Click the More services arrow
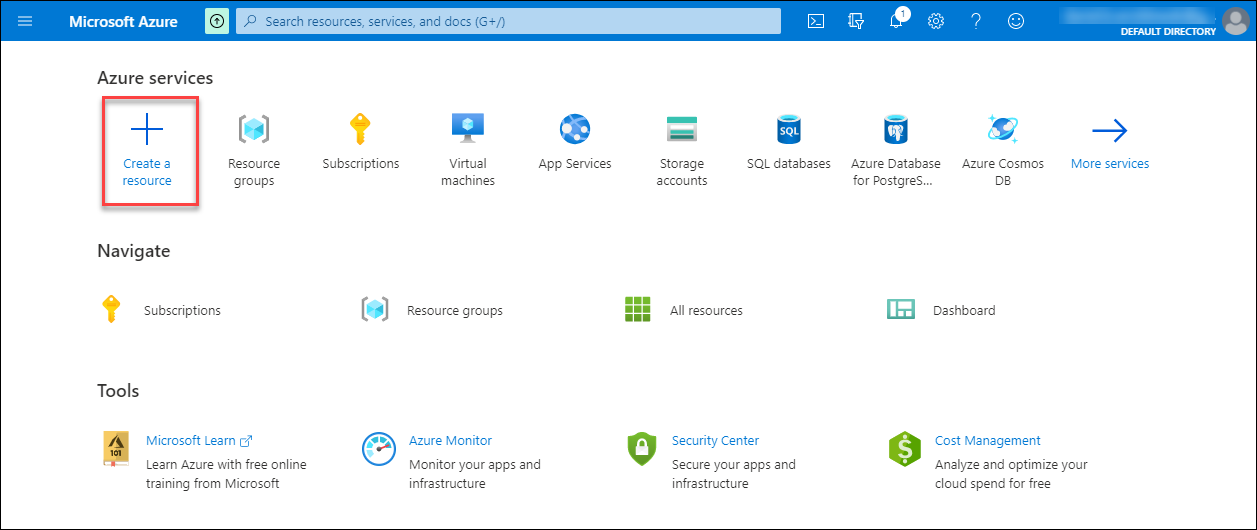This screenshot has width=1257, height=530. (1110, 130)
